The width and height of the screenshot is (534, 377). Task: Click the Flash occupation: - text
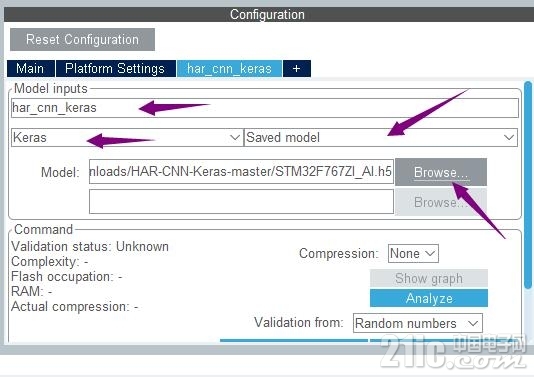[67, 277]
